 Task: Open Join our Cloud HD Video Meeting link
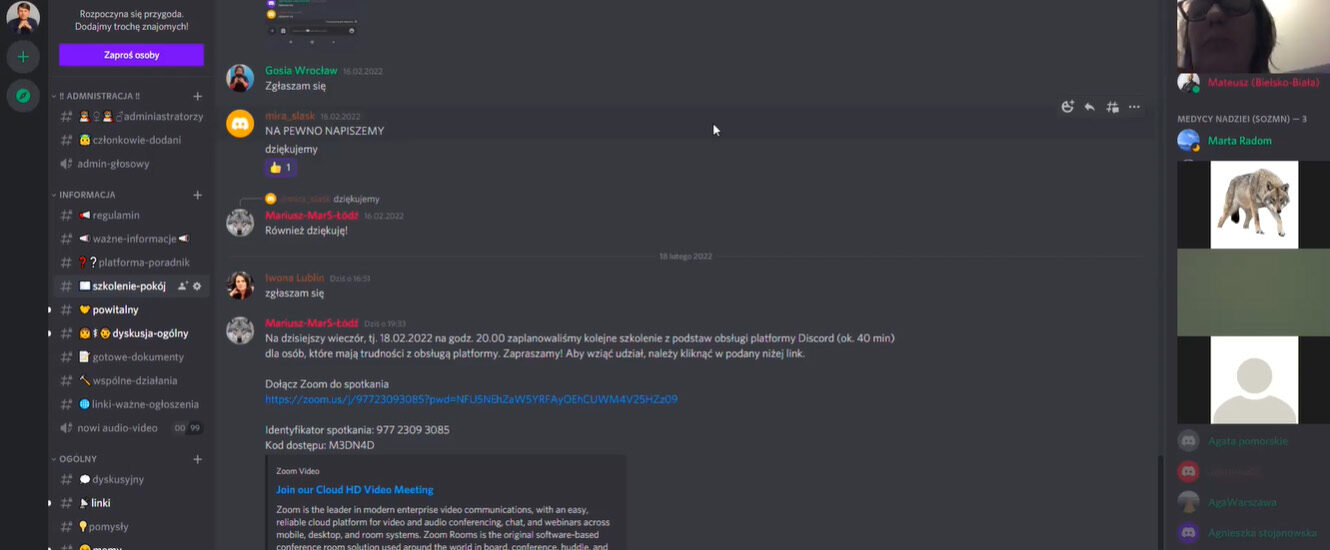pyautogui.click(x=355, y=490)
